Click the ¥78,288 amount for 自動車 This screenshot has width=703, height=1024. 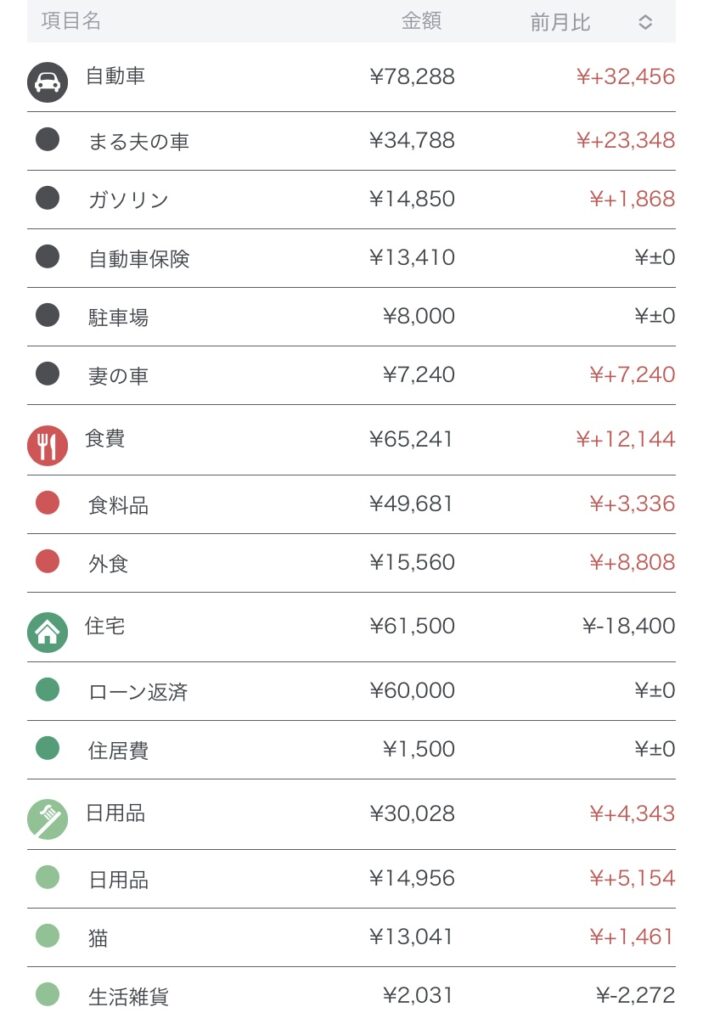411,76
